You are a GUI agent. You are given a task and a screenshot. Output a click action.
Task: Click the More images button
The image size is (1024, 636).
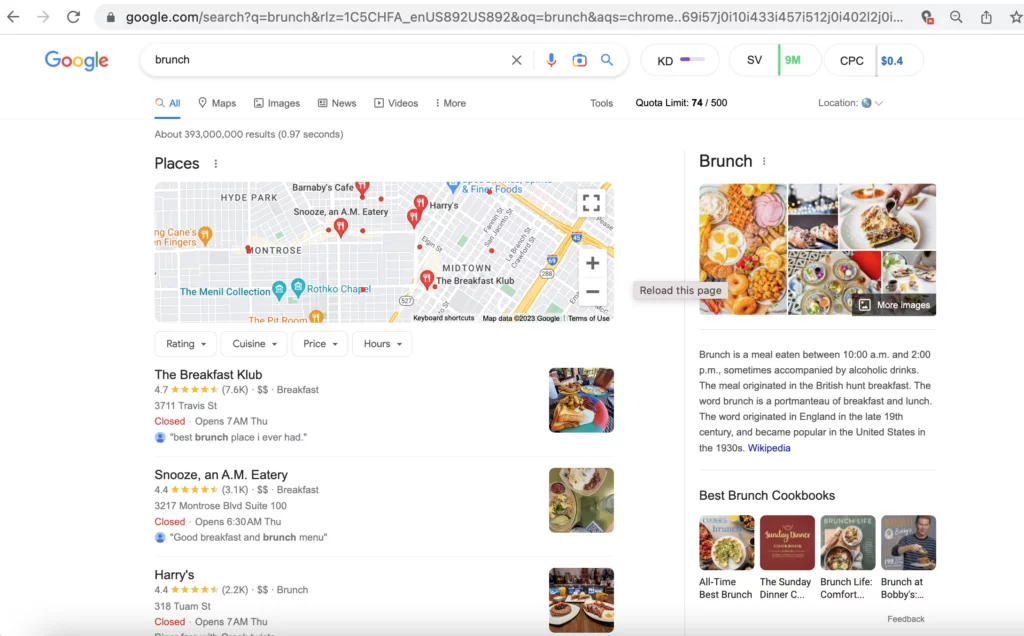[894, 305]
